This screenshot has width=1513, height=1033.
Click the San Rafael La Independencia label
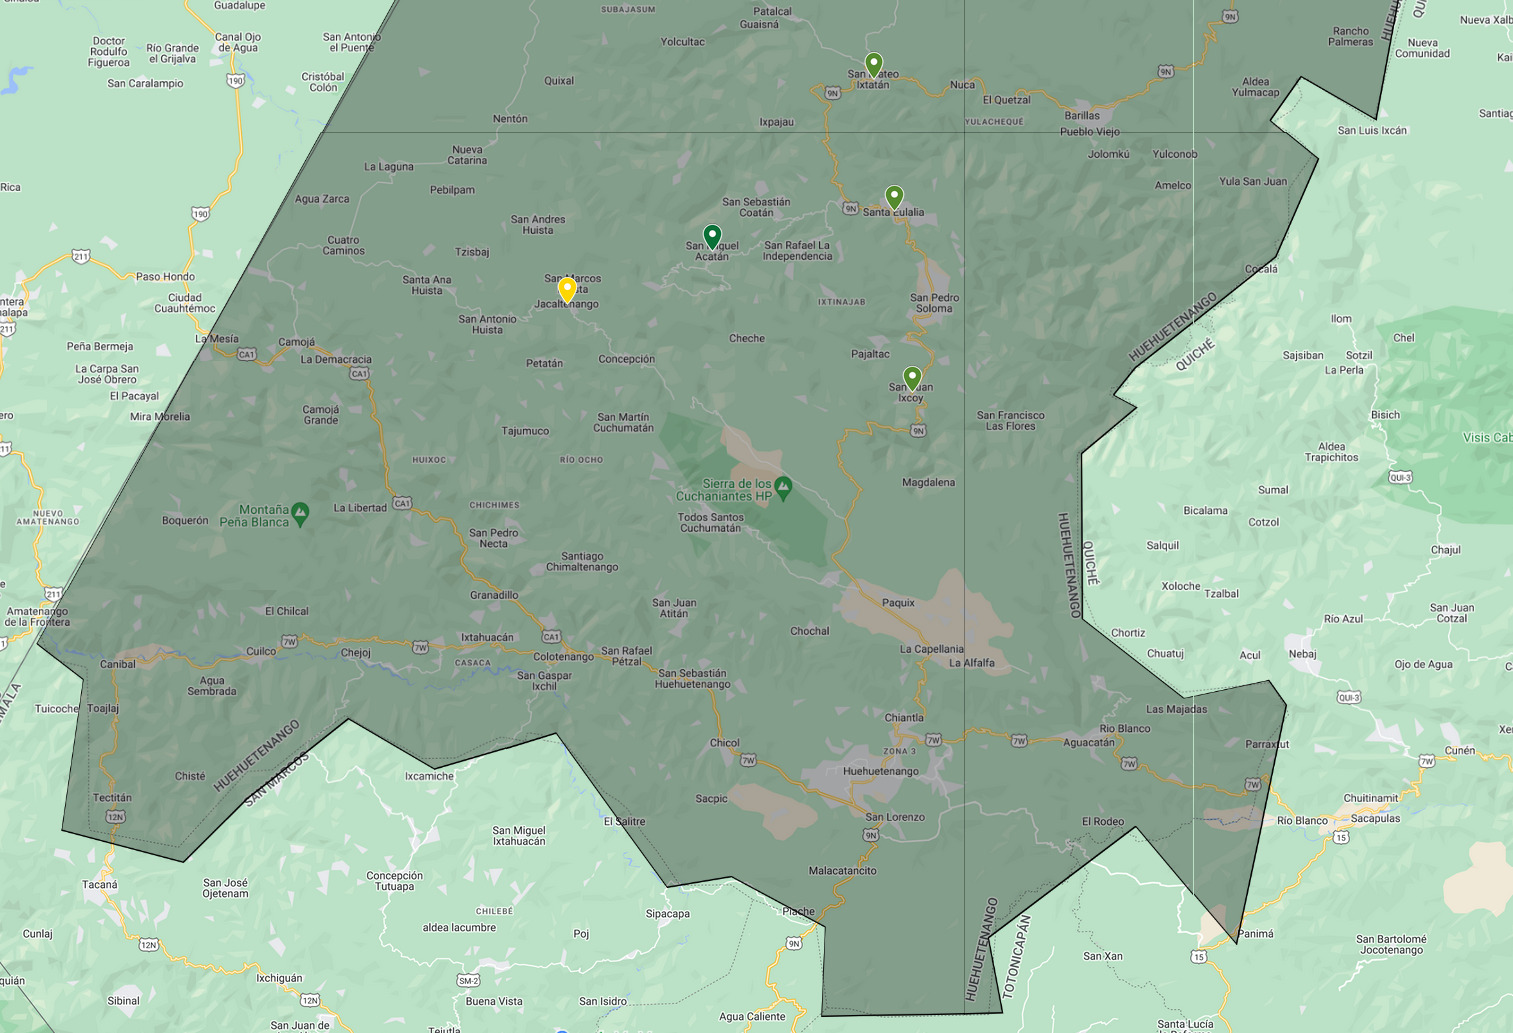coord(797,251)
